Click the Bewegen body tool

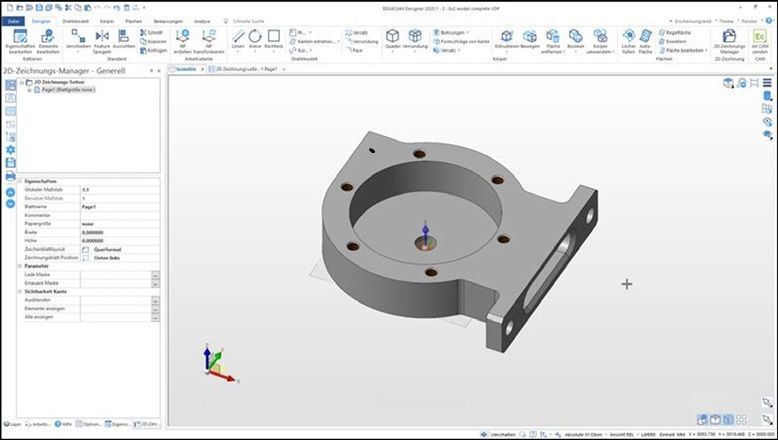click(x=529, y=40)
